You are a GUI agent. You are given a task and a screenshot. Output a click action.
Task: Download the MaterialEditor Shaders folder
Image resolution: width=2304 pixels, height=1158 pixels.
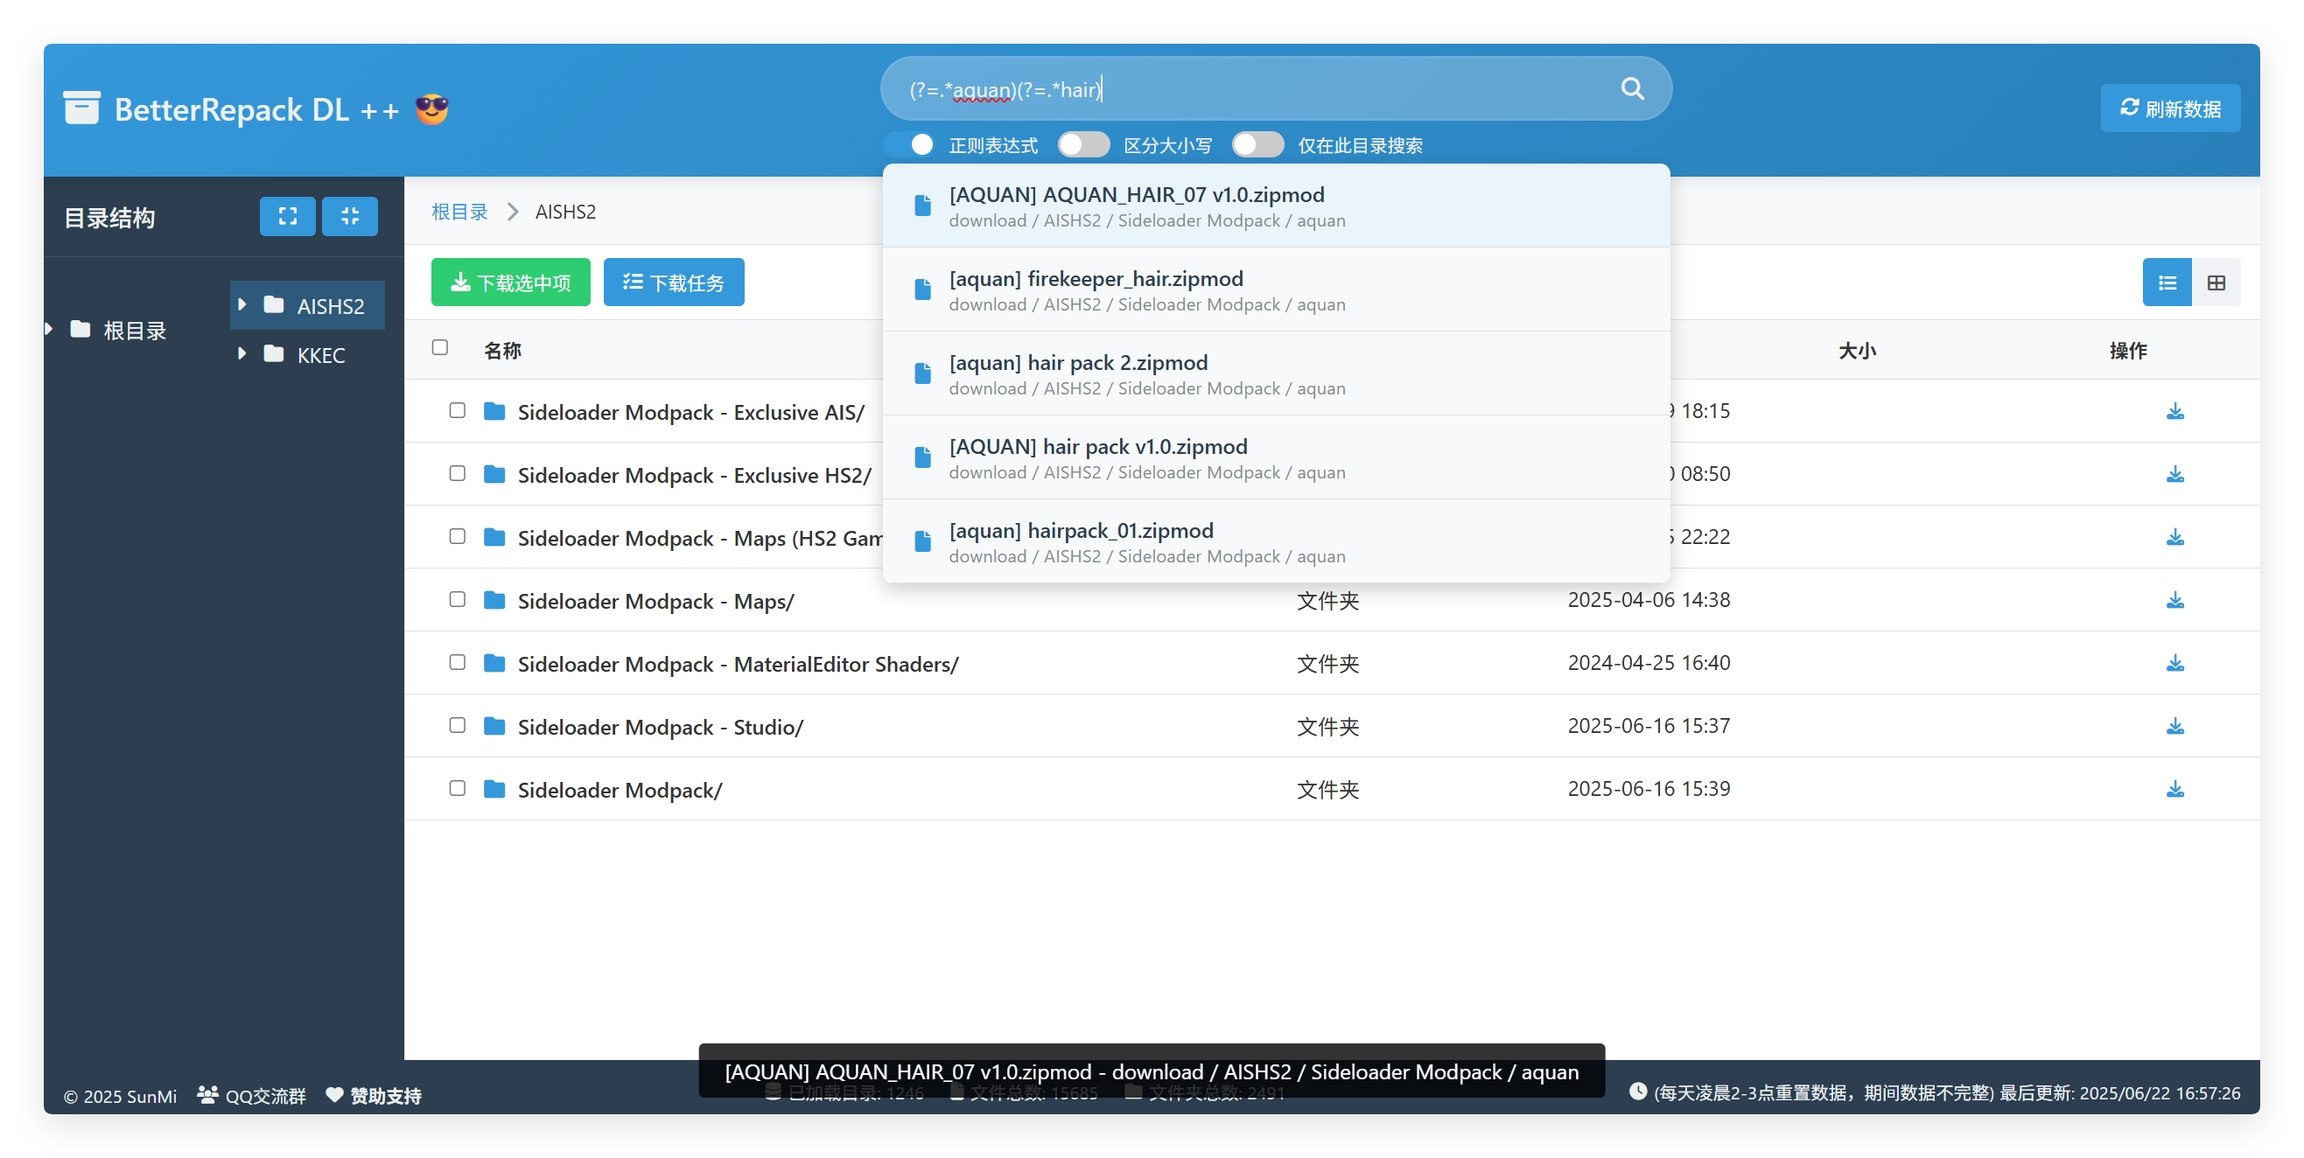(2174, 664)
